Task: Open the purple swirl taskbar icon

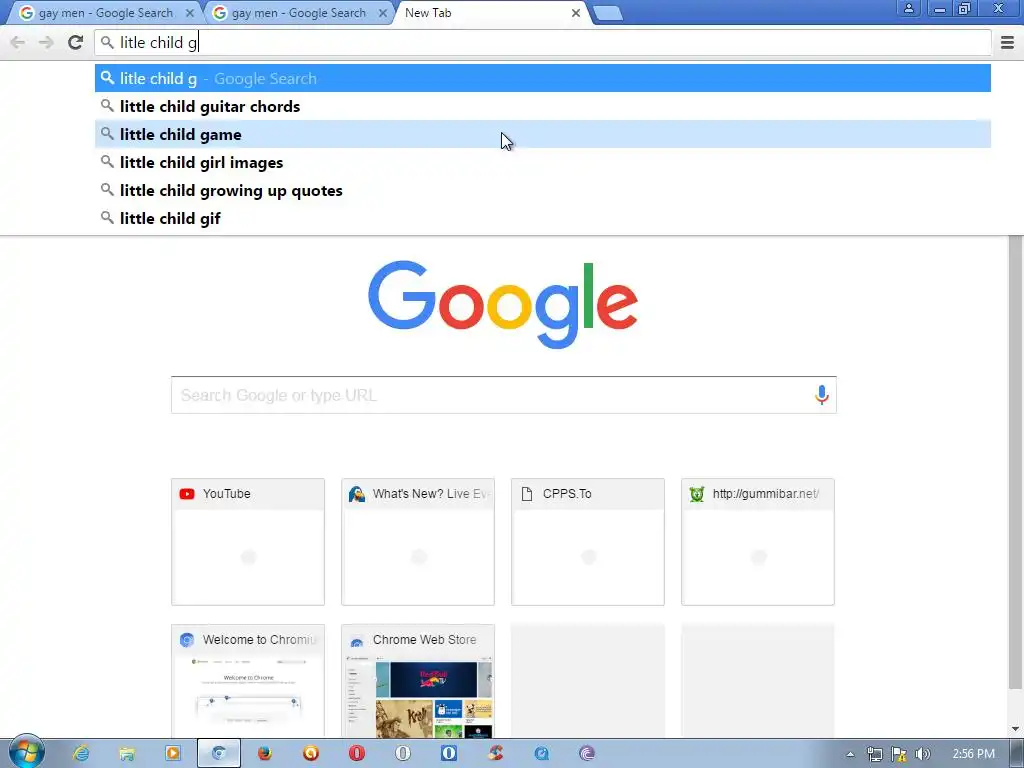Action: 586,754
